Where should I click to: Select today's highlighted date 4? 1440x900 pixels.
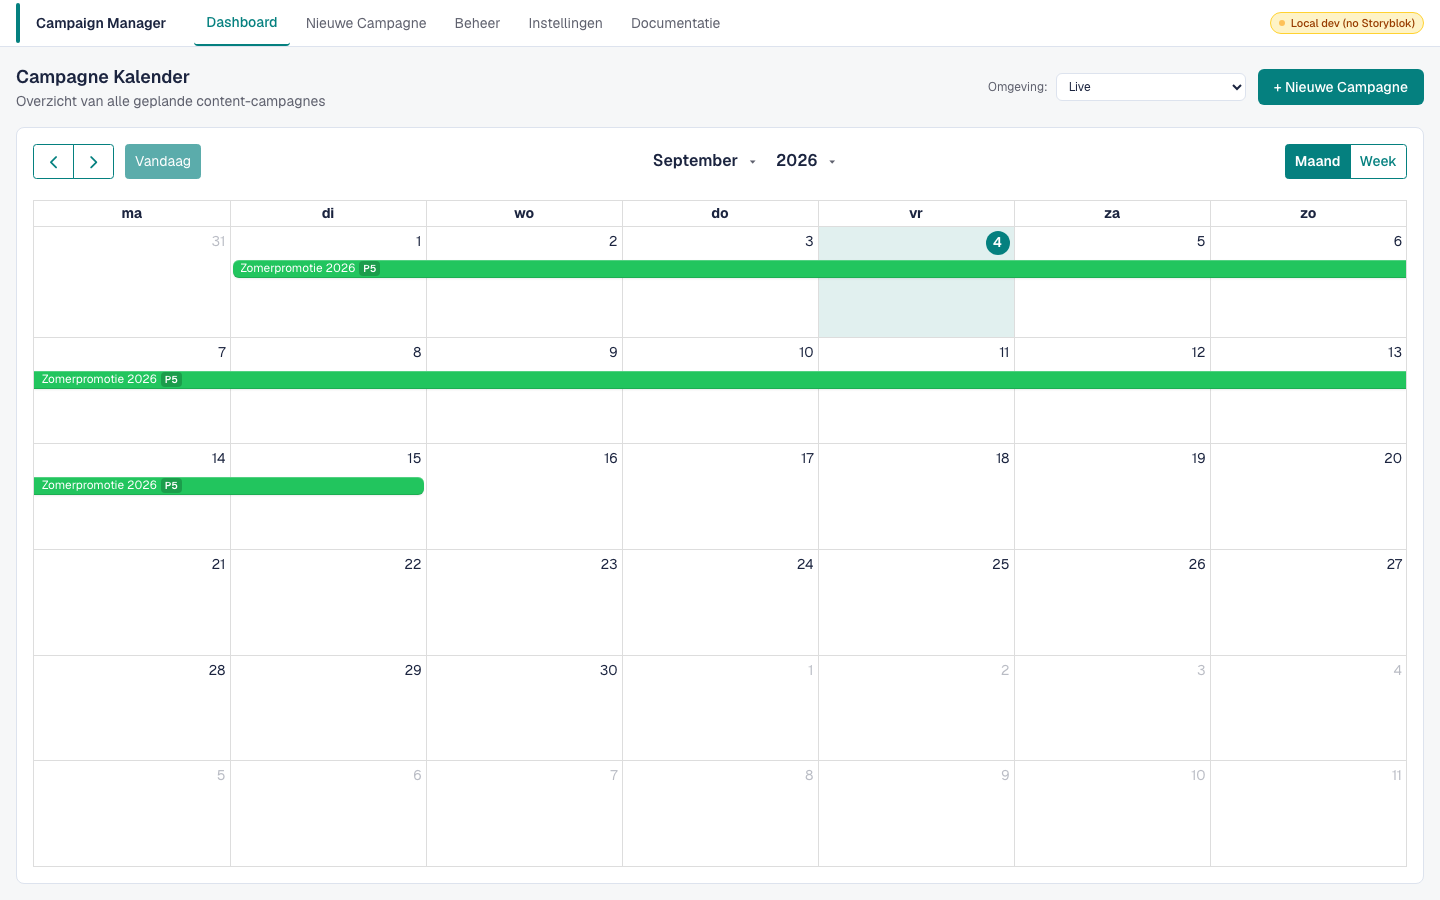pos(997,243)
